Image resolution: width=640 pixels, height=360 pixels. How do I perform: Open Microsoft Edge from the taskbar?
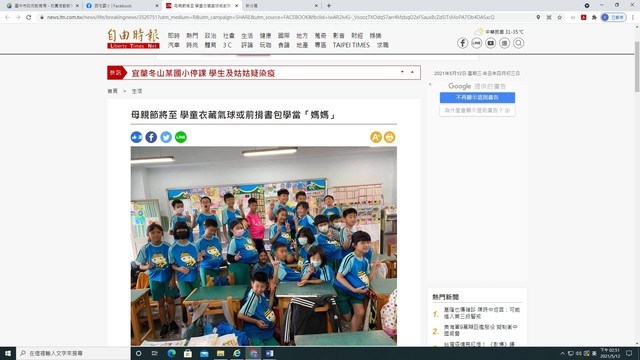click(x=171, y=353)
